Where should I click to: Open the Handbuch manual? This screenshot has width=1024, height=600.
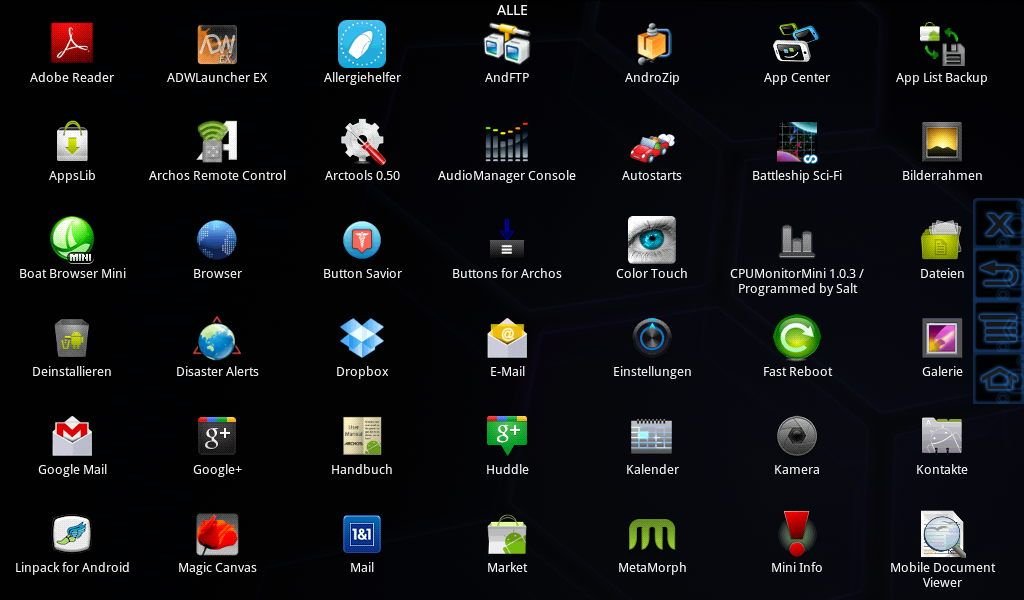click(362, 436)
